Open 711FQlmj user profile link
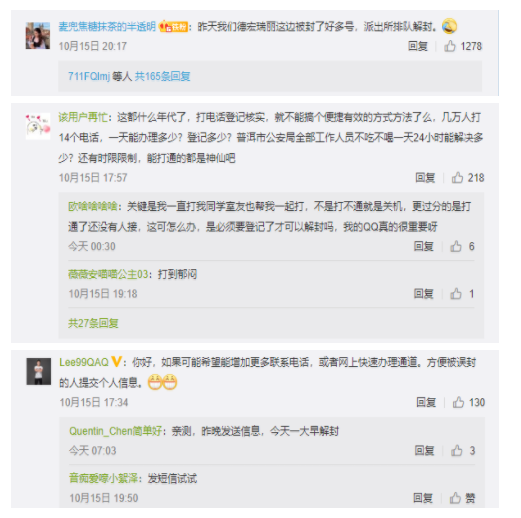The image size is (521, 518). 89,76
